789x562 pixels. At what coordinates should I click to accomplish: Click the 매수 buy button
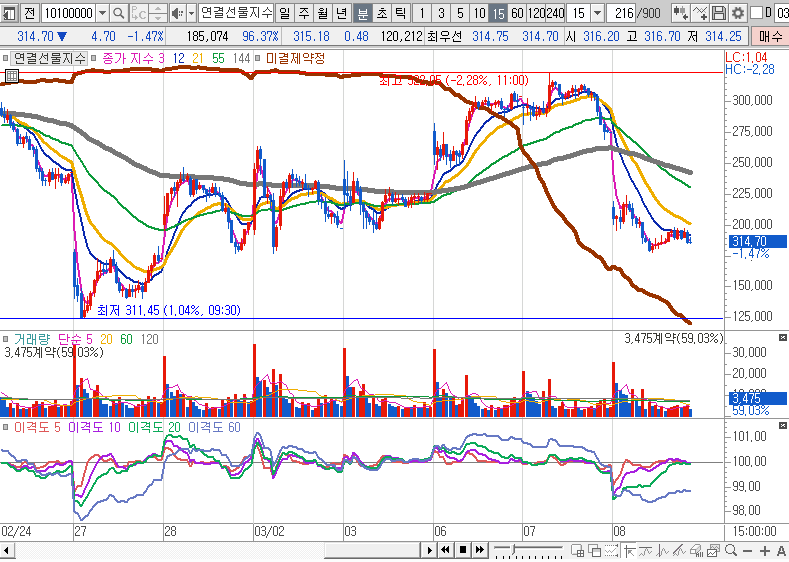(771, 37)
